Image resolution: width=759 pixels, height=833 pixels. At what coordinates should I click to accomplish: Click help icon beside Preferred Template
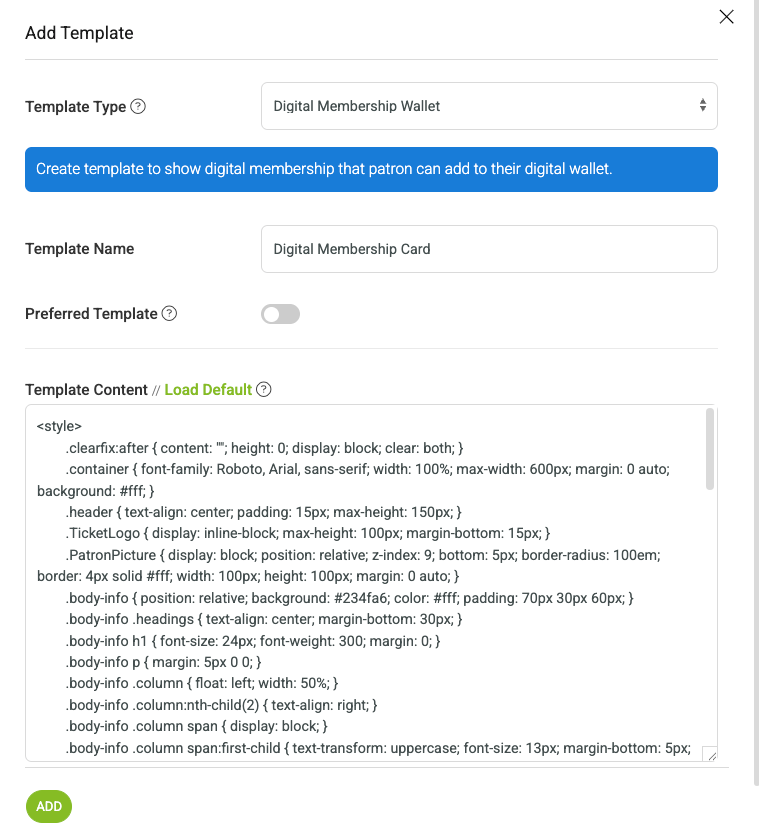[169, 313]
